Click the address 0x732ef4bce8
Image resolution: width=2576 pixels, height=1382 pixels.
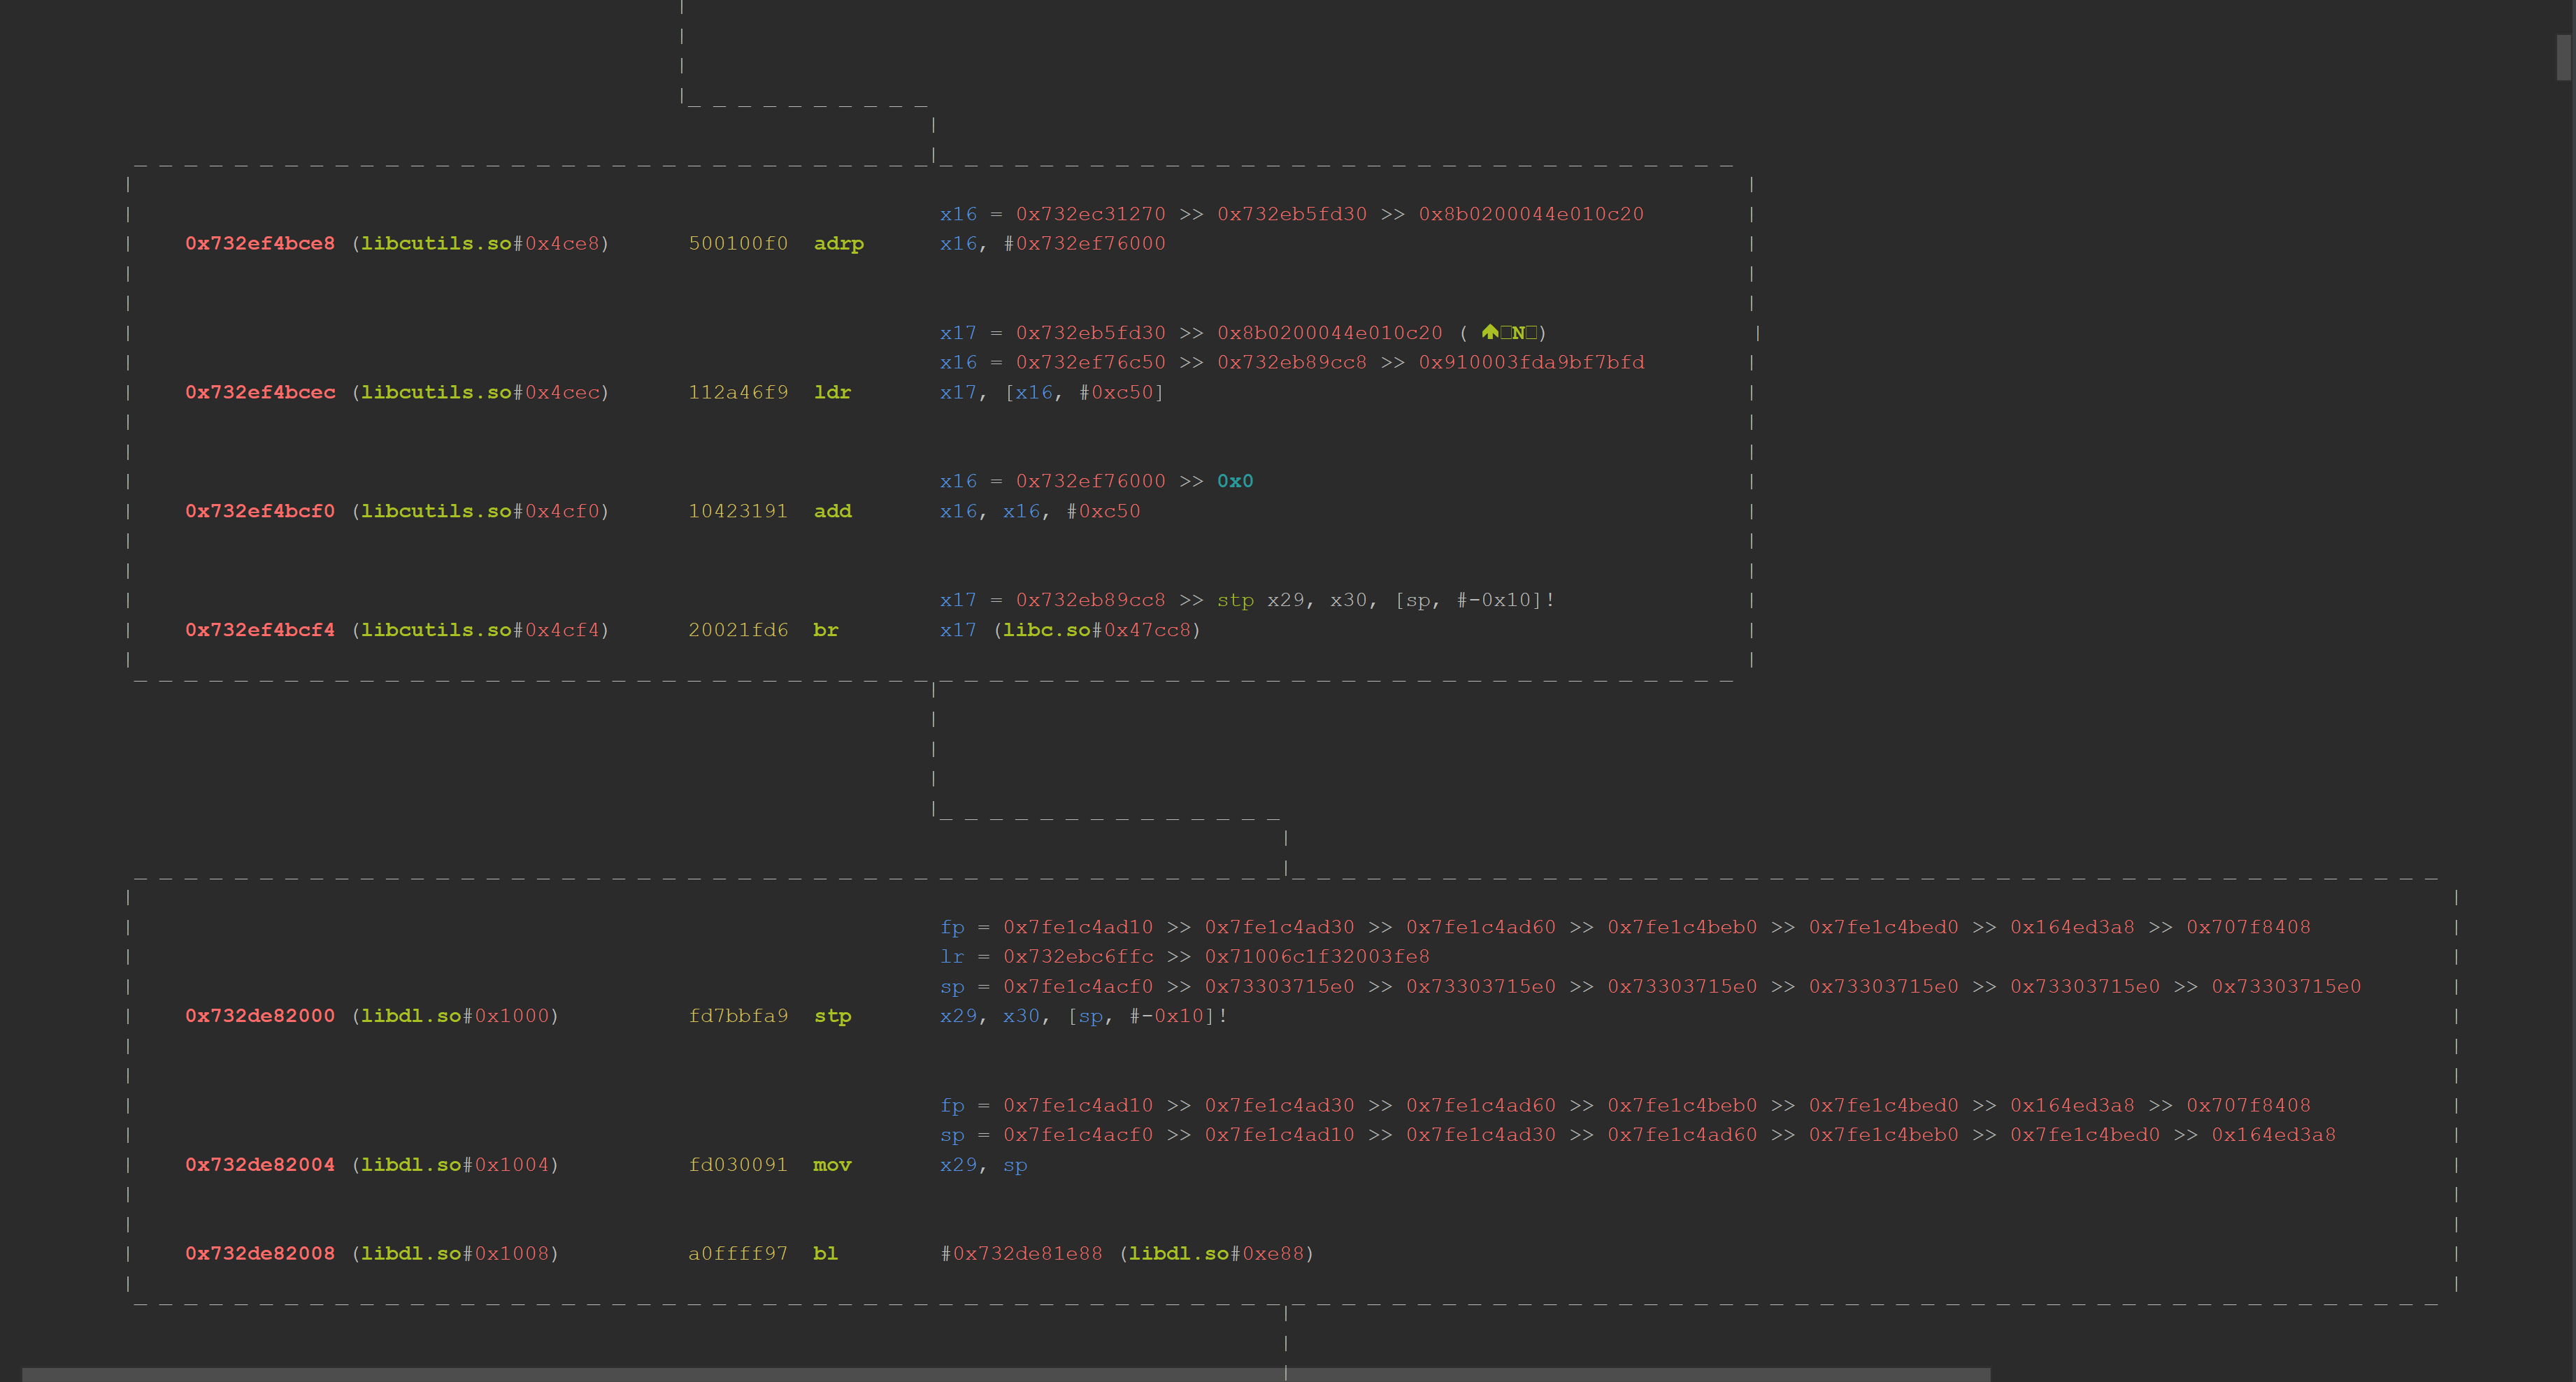[x=260, y=244]
